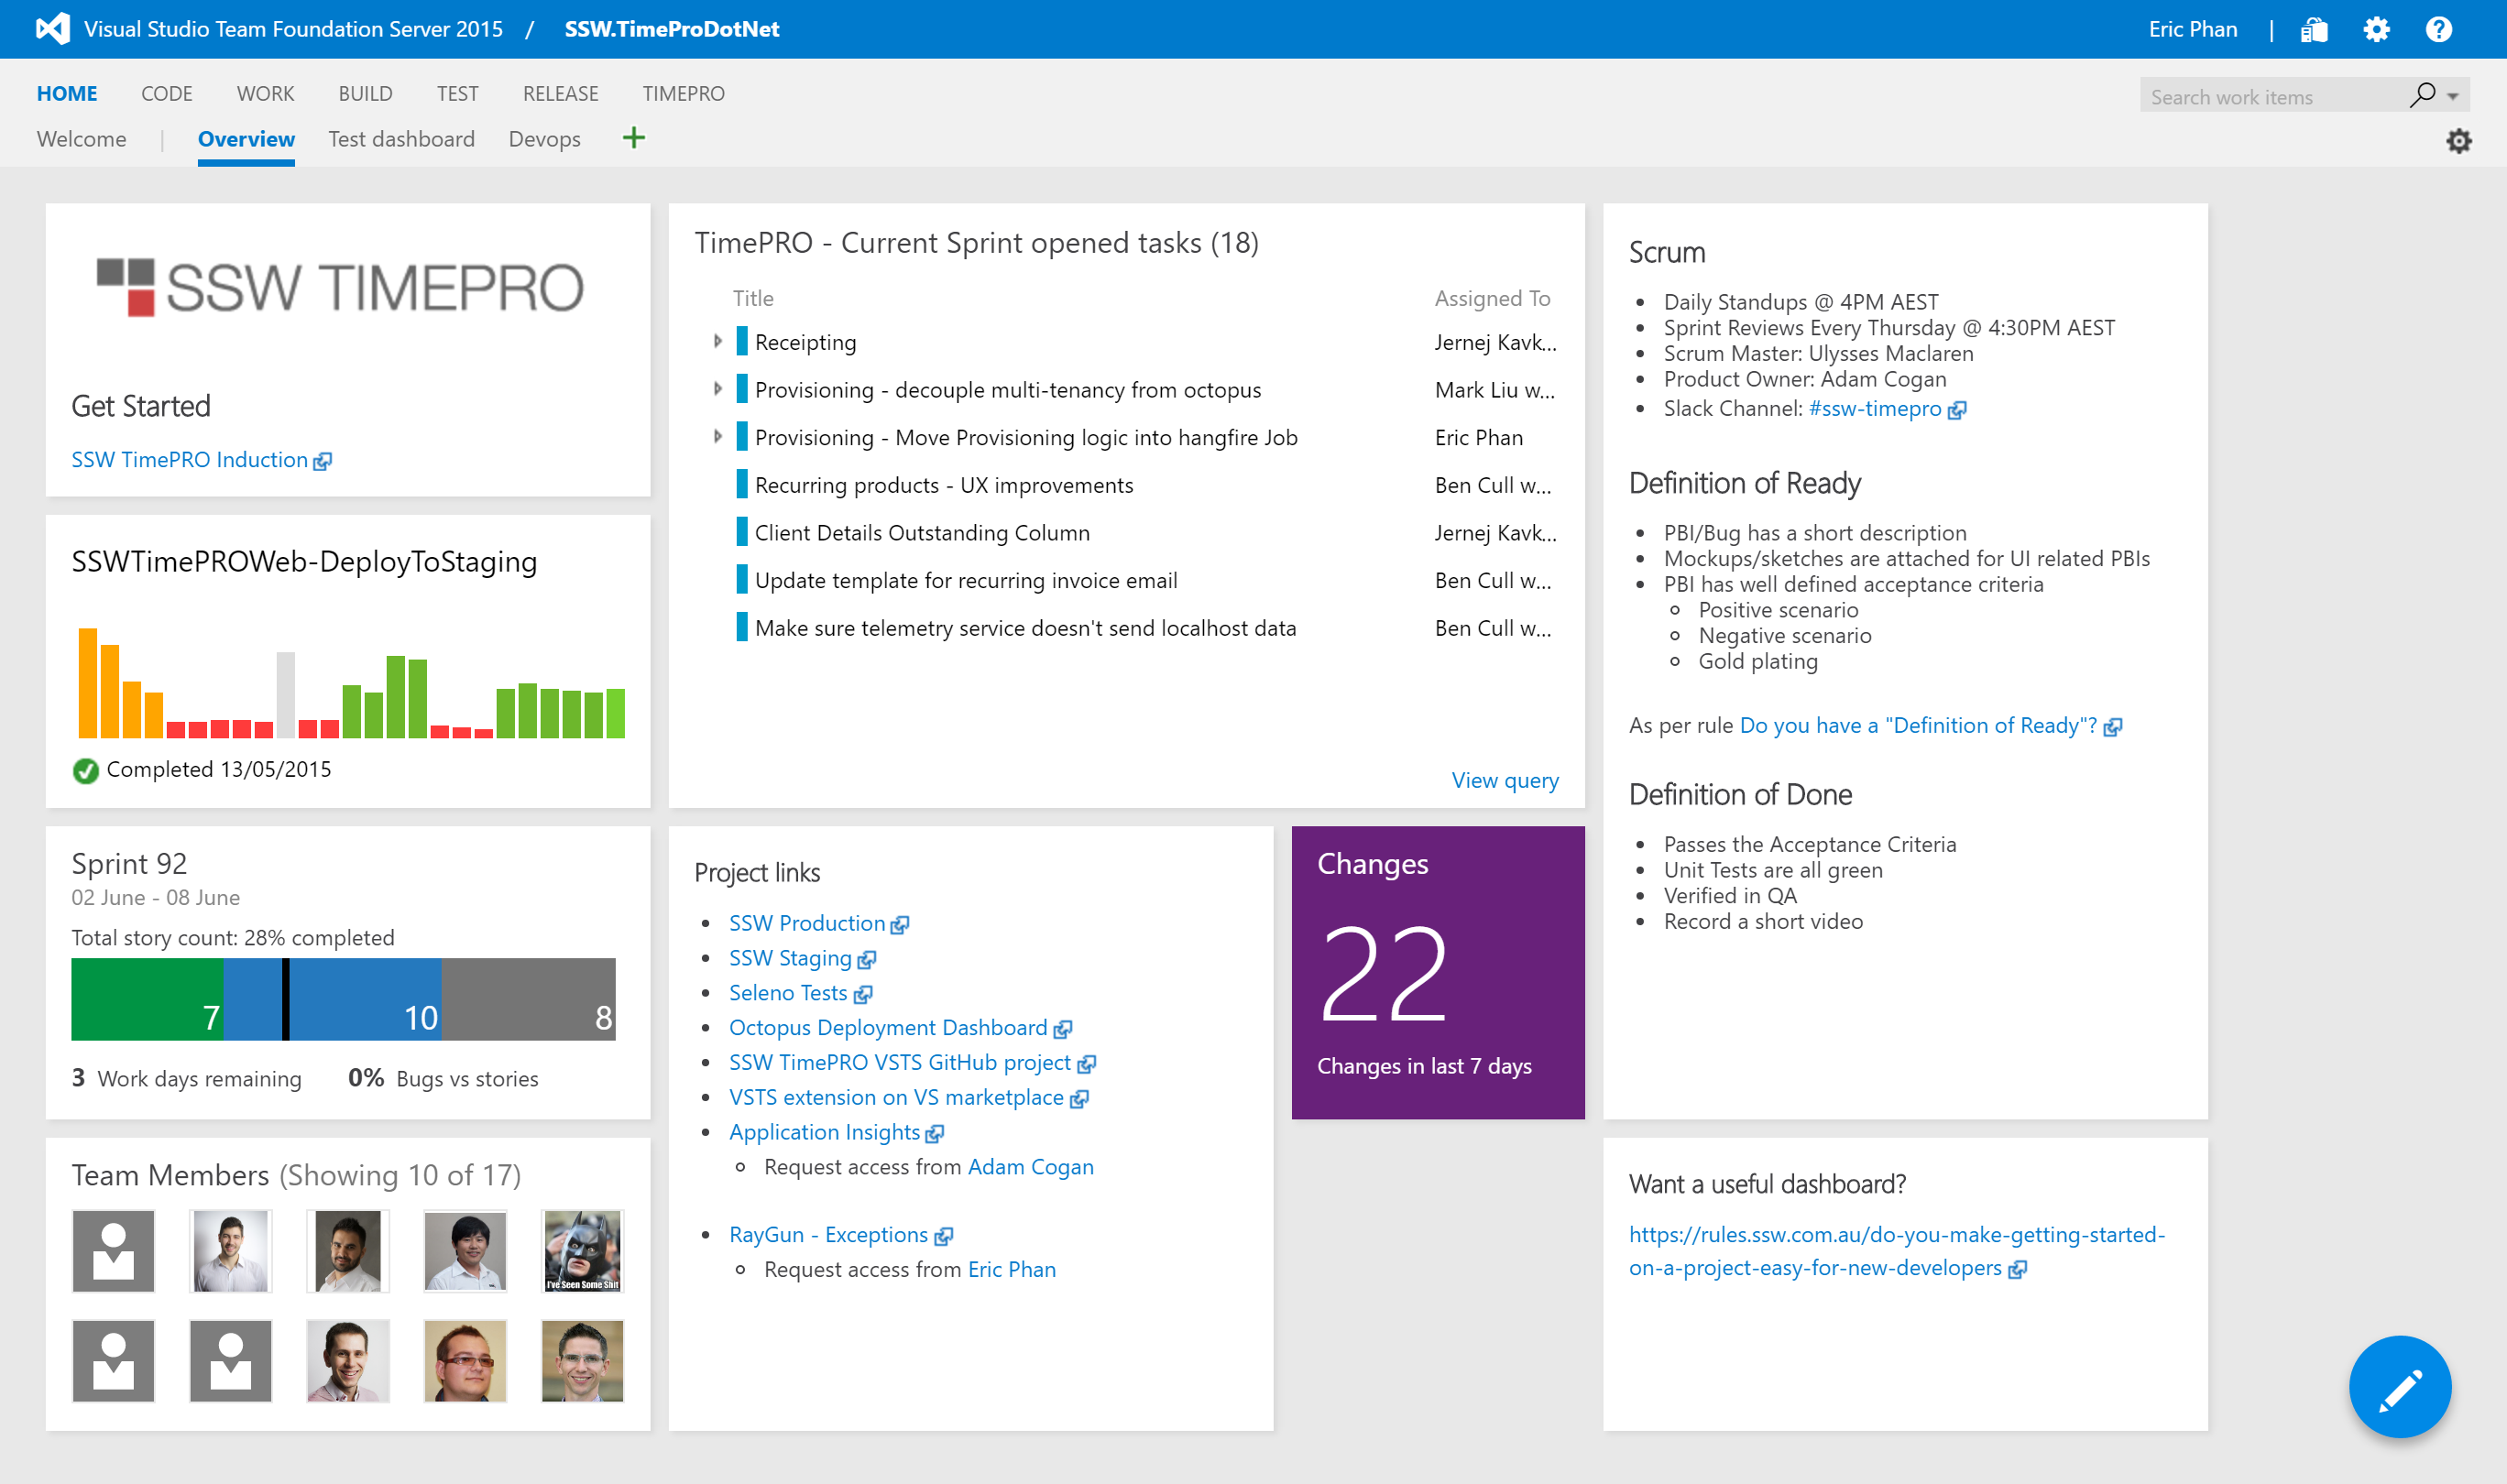Expand Provisioning decouple multi-tenancy row
This screenshot has width=2507, height=1484.
[x=717, y=390]
